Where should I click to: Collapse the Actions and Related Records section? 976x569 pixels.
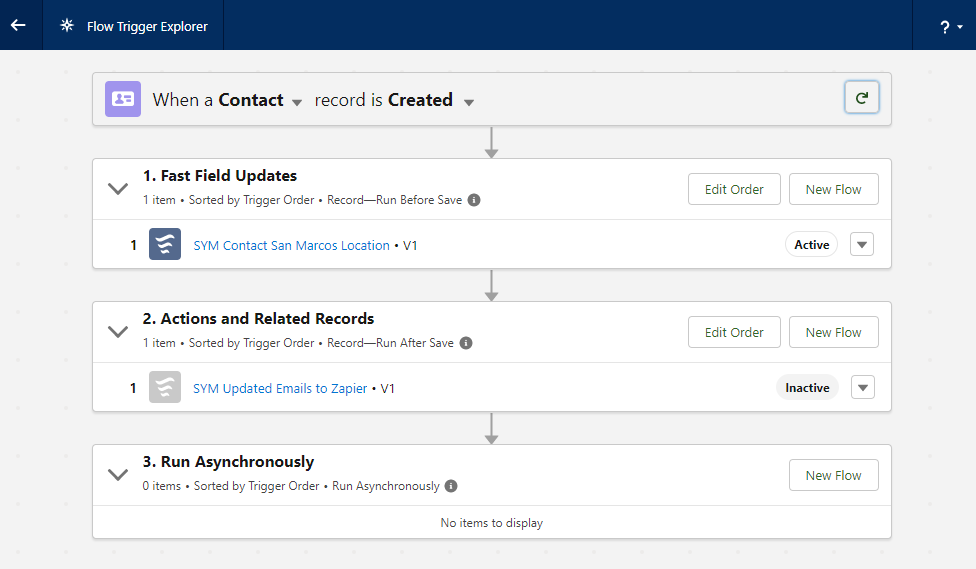tap(118, 331)
